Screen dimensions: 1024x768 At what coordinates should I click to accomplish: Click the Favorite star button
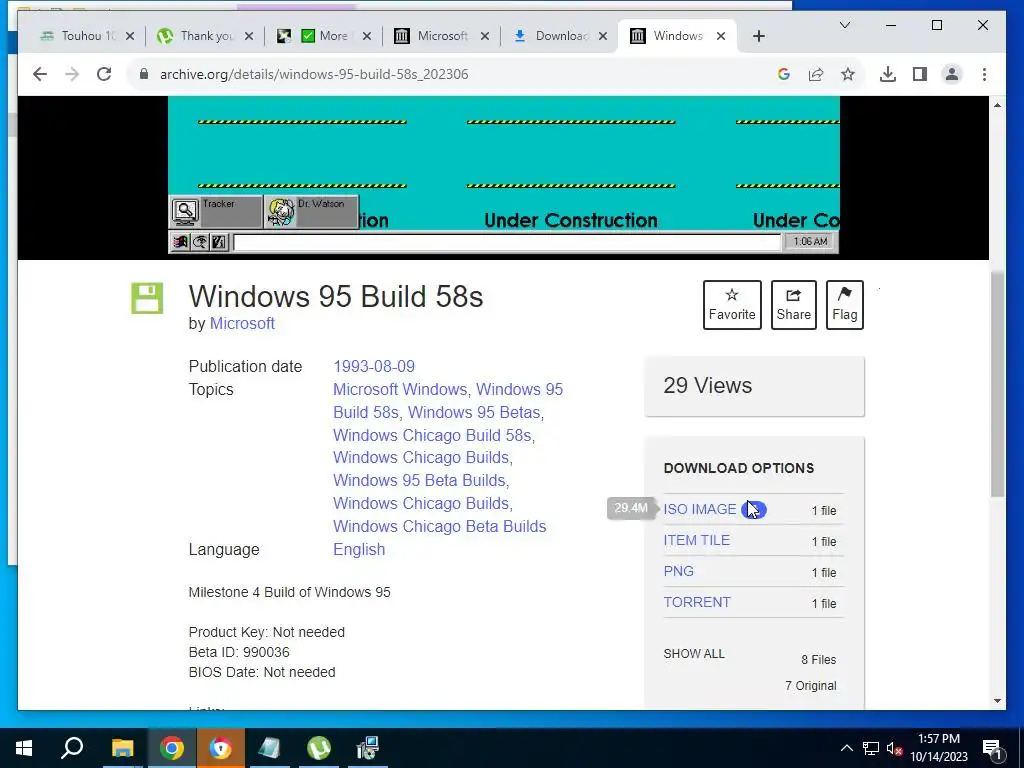732,305
